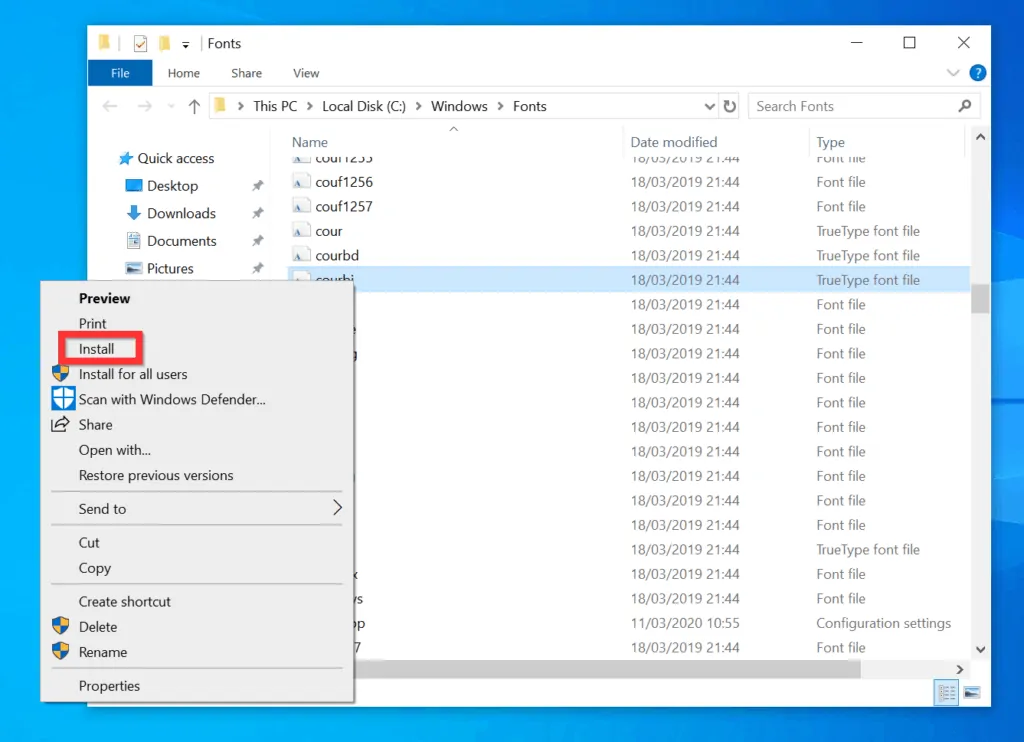The width and height of the screenshot is (1024, 742).
Task: Select Install from the context menu
Action: click(98, 348)
